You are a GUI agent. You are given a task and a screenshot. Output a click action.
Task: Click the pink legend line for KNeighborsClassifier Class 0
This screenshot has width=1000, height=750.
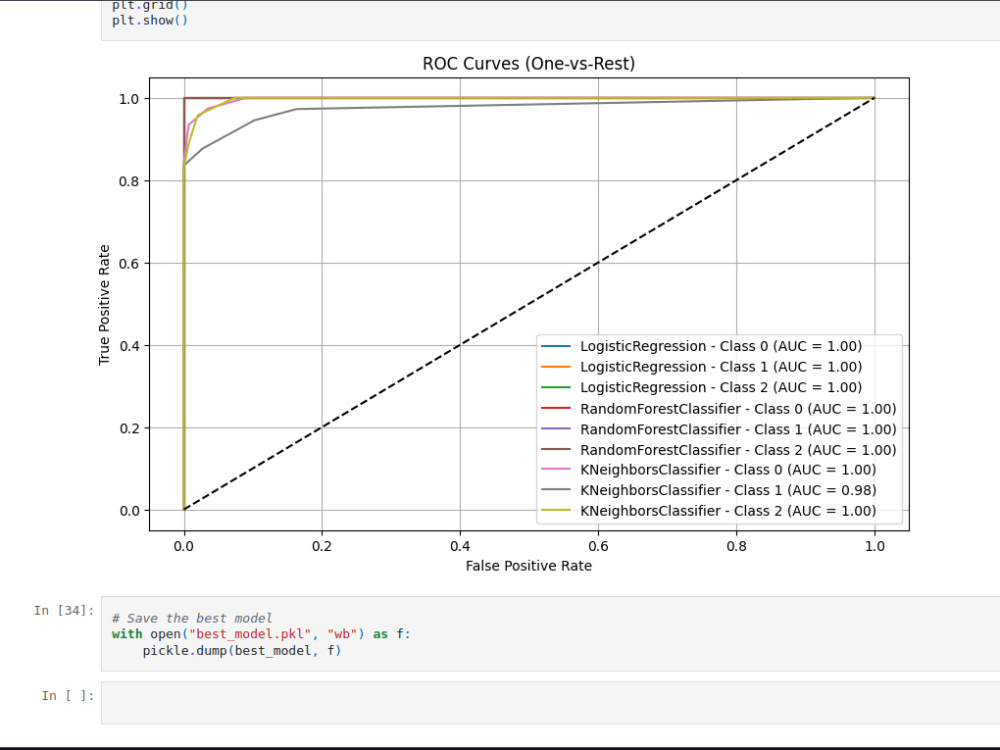[555, 469]
